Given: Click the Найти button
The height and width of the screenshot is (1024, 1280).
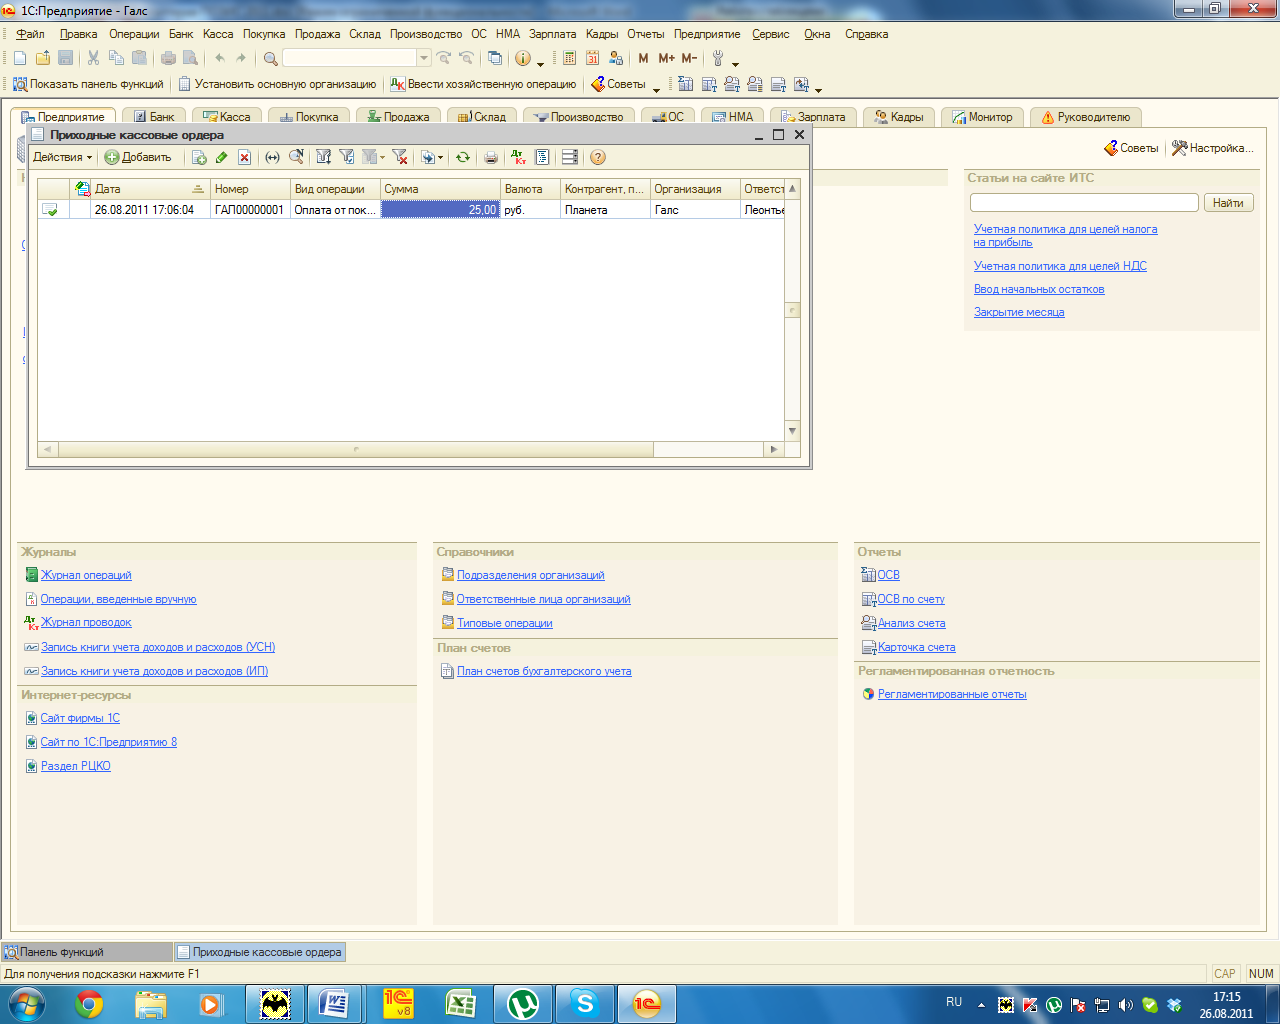Looking at the screenshot, I should pos(1228,203).
